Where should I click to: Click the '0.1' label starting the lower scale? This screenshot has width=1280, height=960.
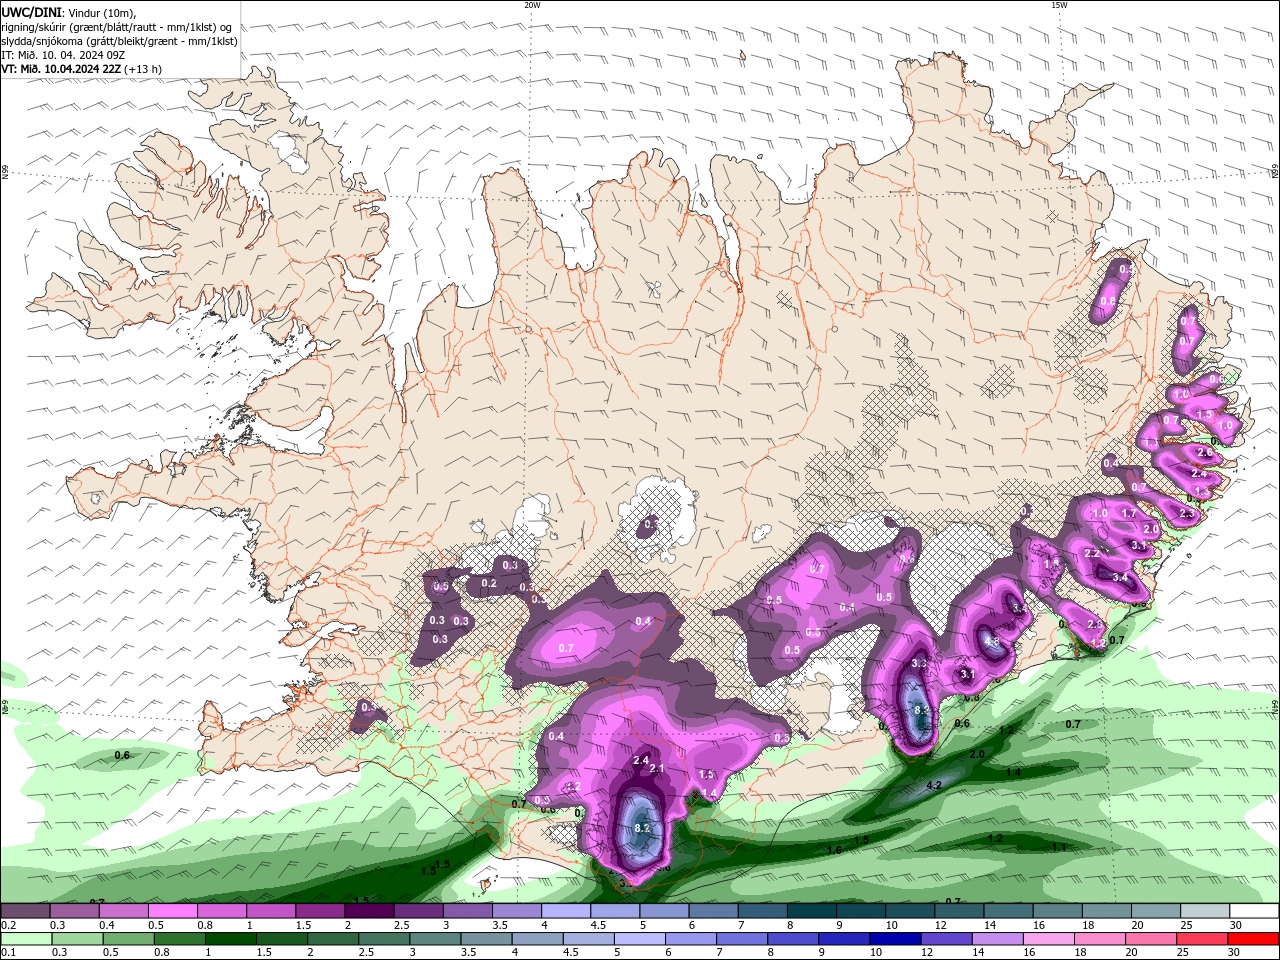pyautogui.click(x=9, y=953)
